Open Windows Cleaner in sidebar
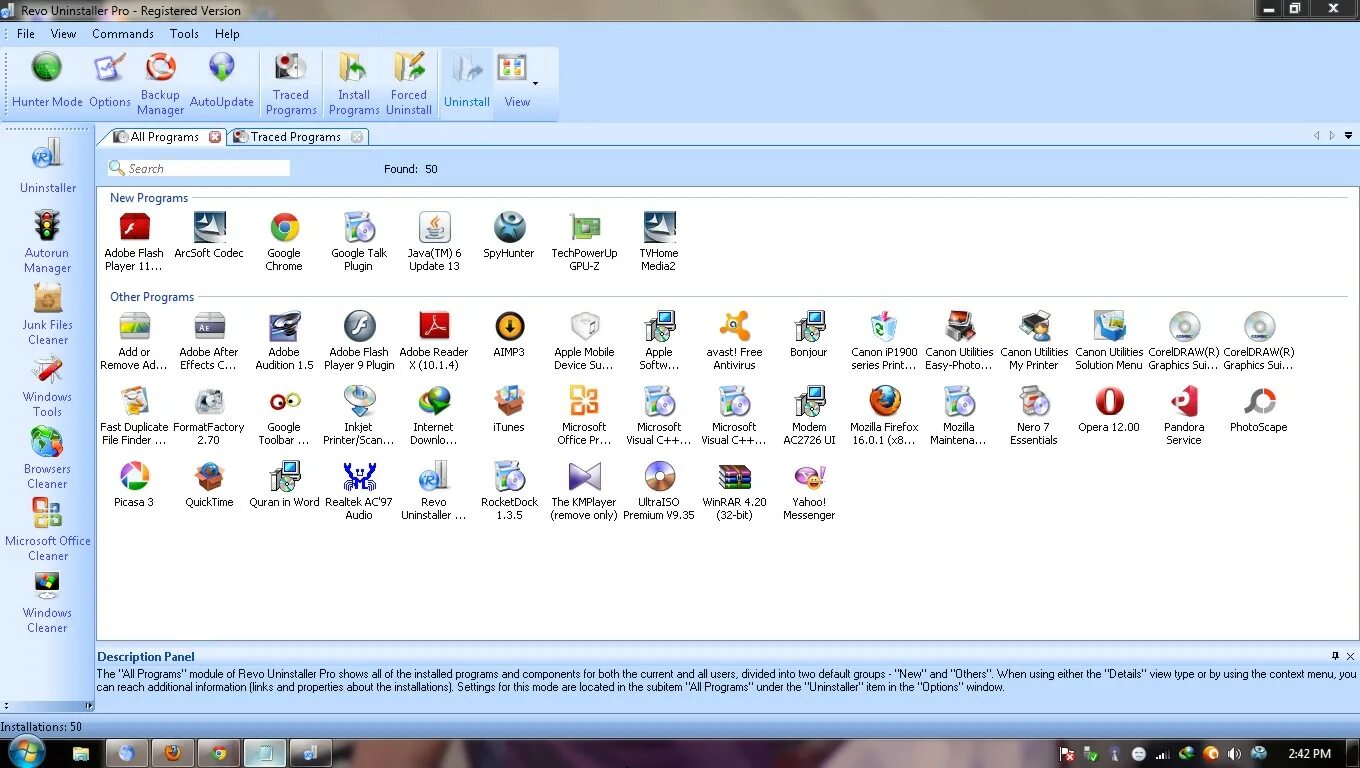The image size is (1360, 768). [48, 601]
